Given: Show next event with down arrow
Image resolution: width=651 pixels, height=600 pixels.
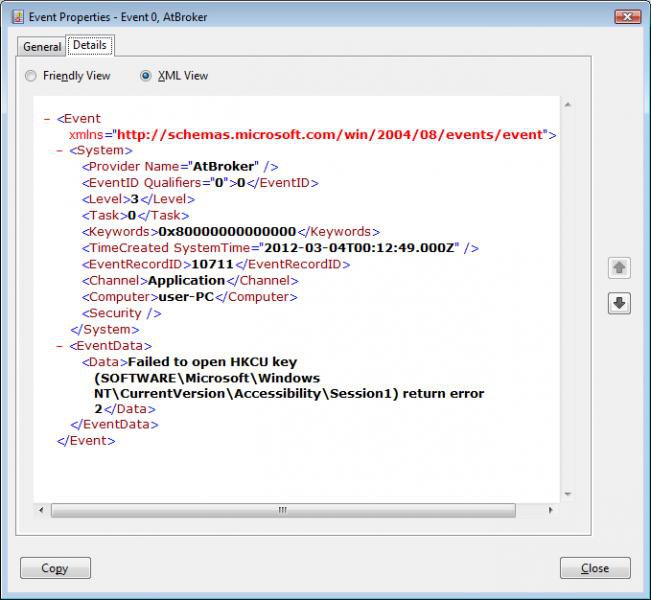Looking at the screenshot, I should click(x=619, y=303).
